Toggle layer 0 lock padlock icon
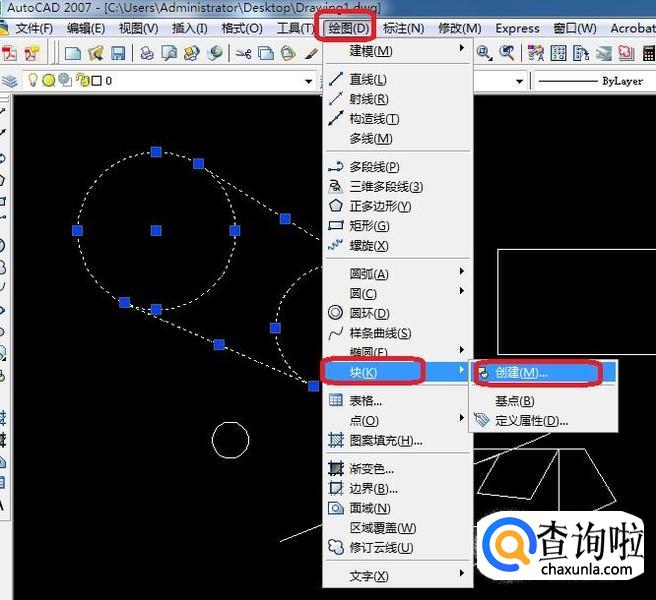This screenshot has width=656, height=600. 82,80
